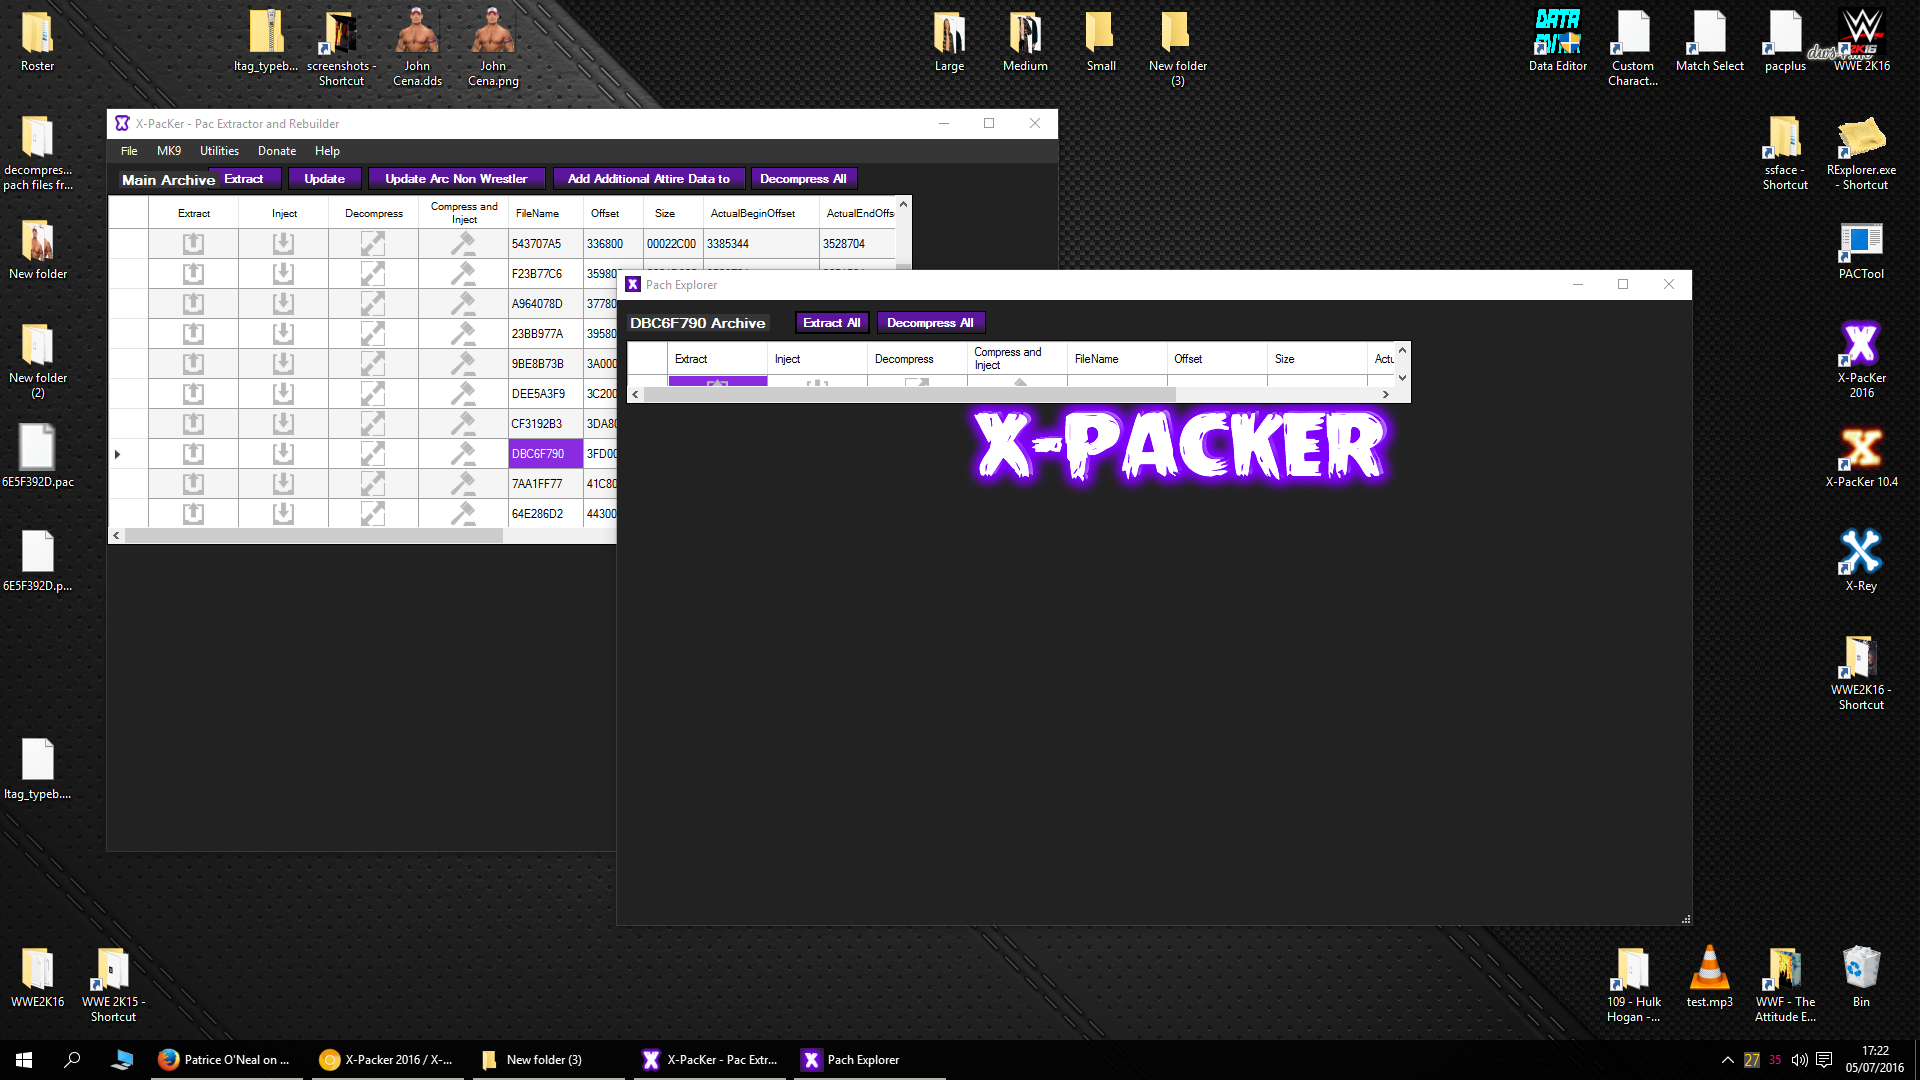Open Utilities menu in X-PacKer
1920x1080 pixels.
219,151
